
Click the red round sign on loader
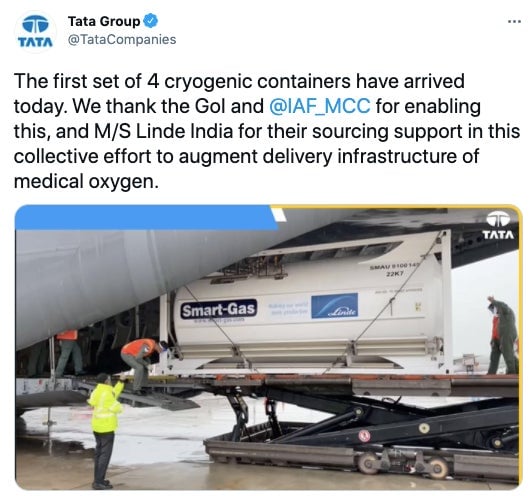pyautogui.click(x=364, y=435)
